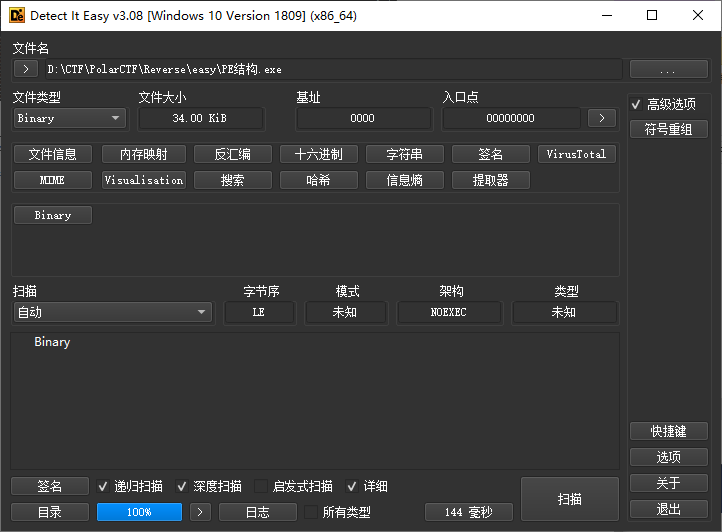Screen dimensions: 722x532
Task: Click the arrow button next to entry point
Action: (x=602, y=118)
